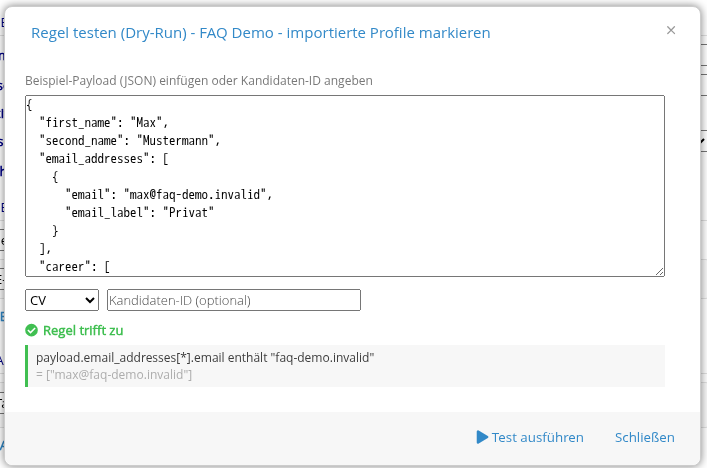Click the line "email_label": "Privat"
The image size is (707, 468).
tap(140, 213)
